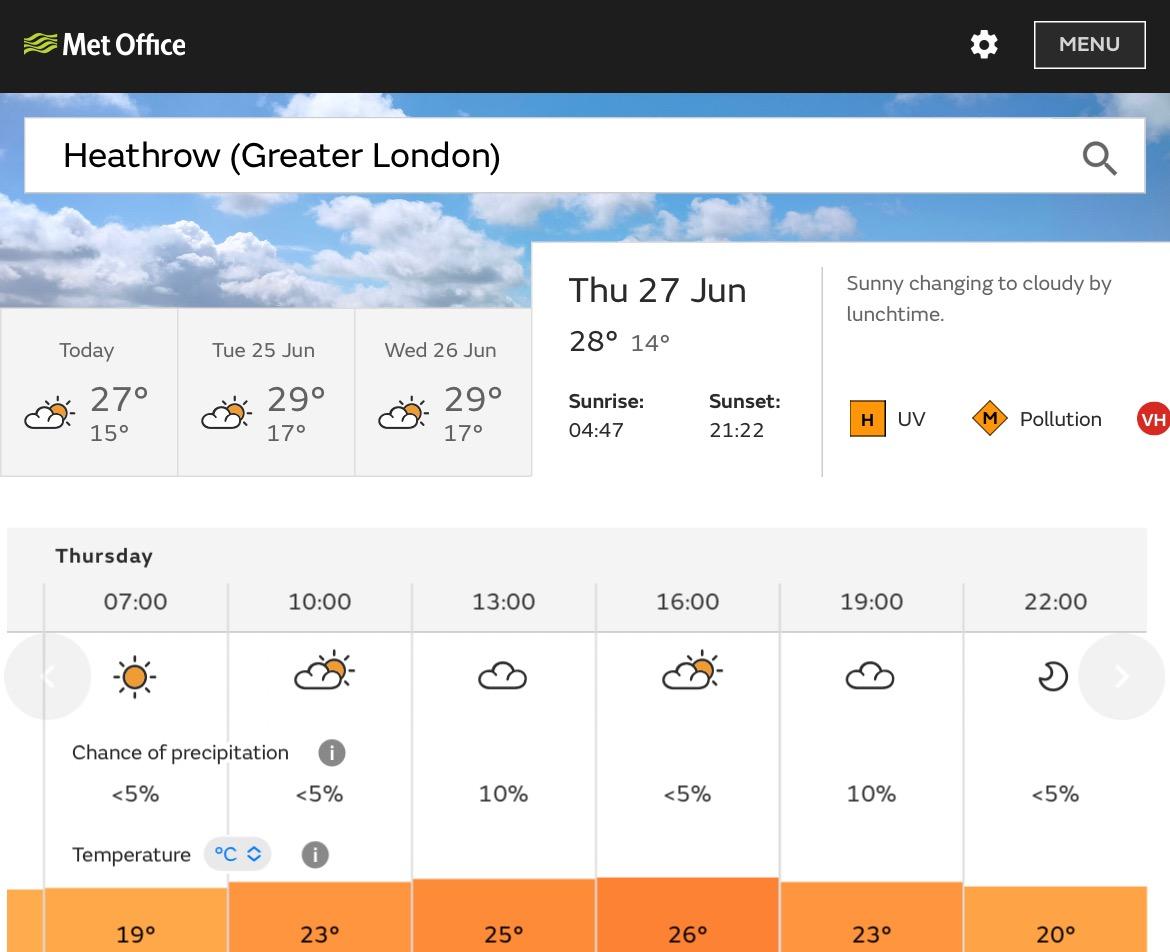Click the moderate Pollution diamond badge
Viewport: 1170px width, 952px height.
[989, 418]
